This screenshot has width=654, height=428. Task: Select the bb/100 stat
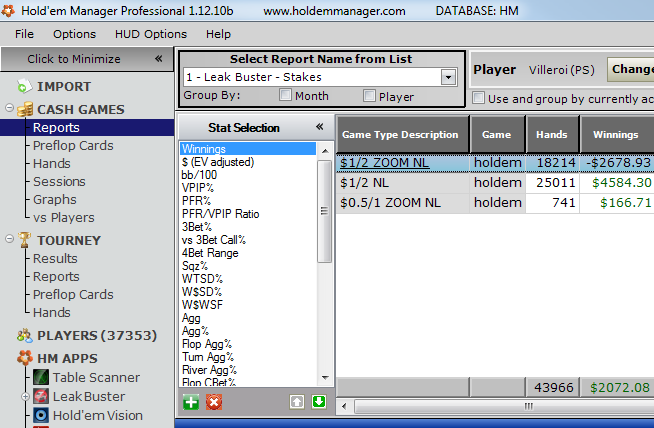199,175
